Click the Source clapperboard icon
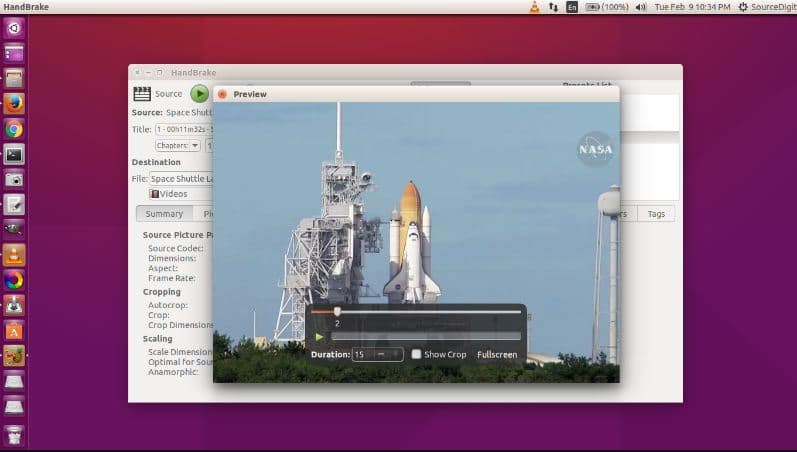The image size is (797, 452). [142, 94]
